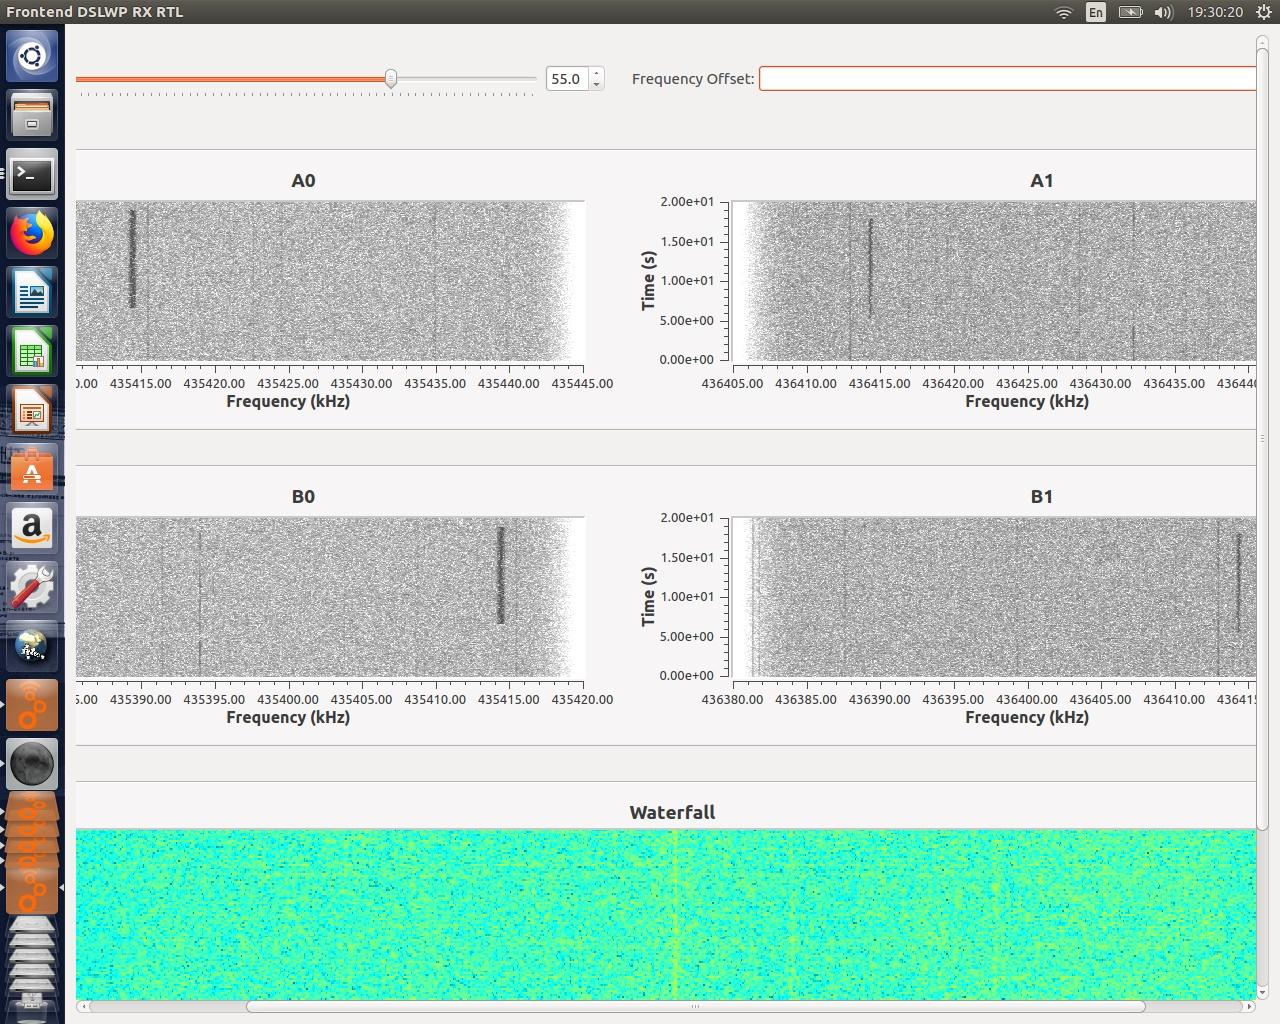Launch Firefox from the dock
Image resolution: width=1280 pixels, height=1024 pixels.
pos(32,235)
